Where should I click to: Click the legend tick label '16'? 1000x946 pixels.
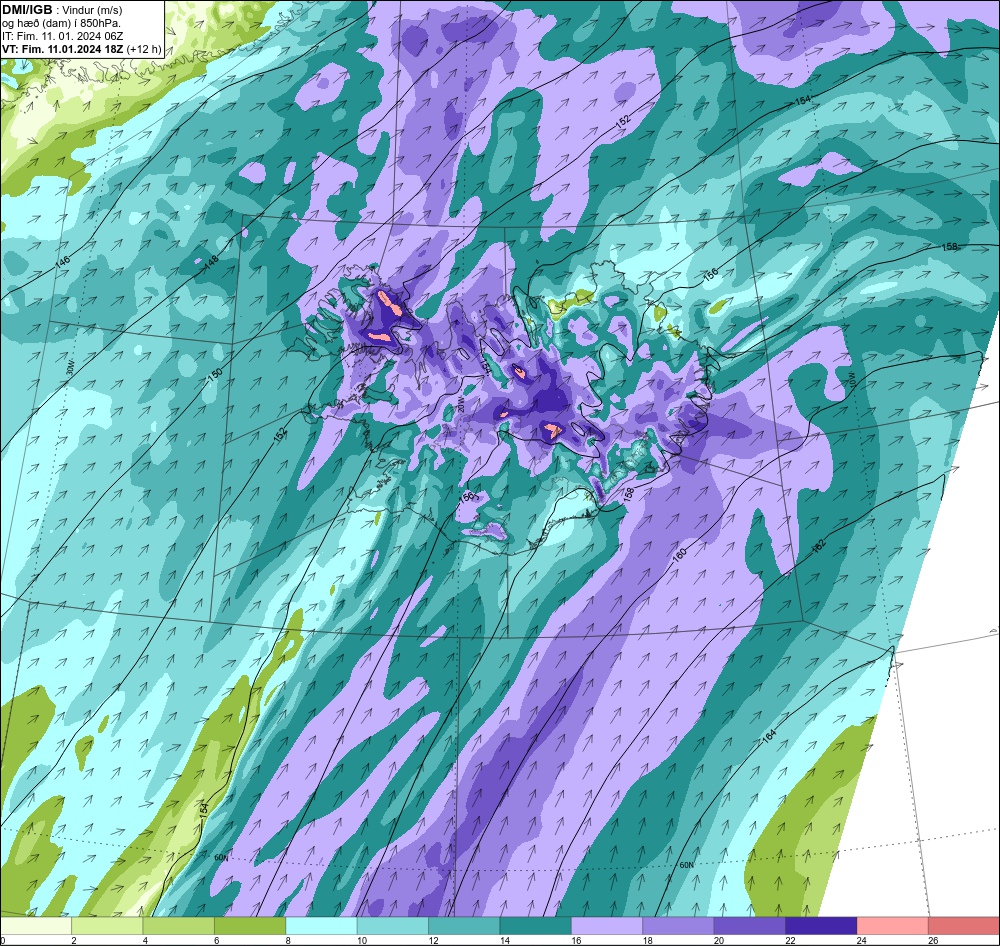point(576,940)
